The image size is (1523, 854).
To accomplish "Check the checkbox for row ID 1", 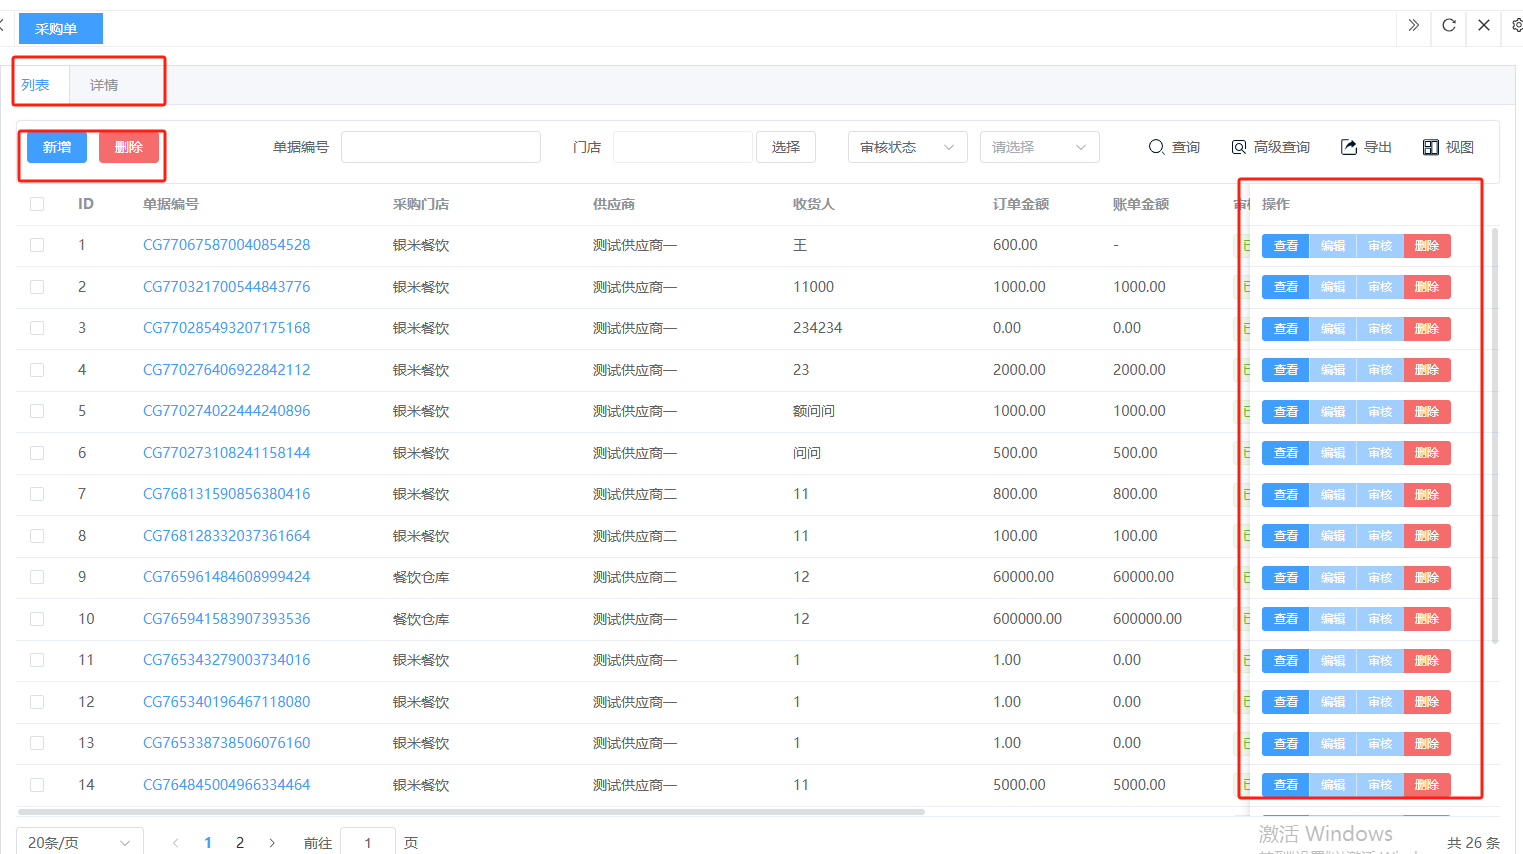I will [37, 245].
